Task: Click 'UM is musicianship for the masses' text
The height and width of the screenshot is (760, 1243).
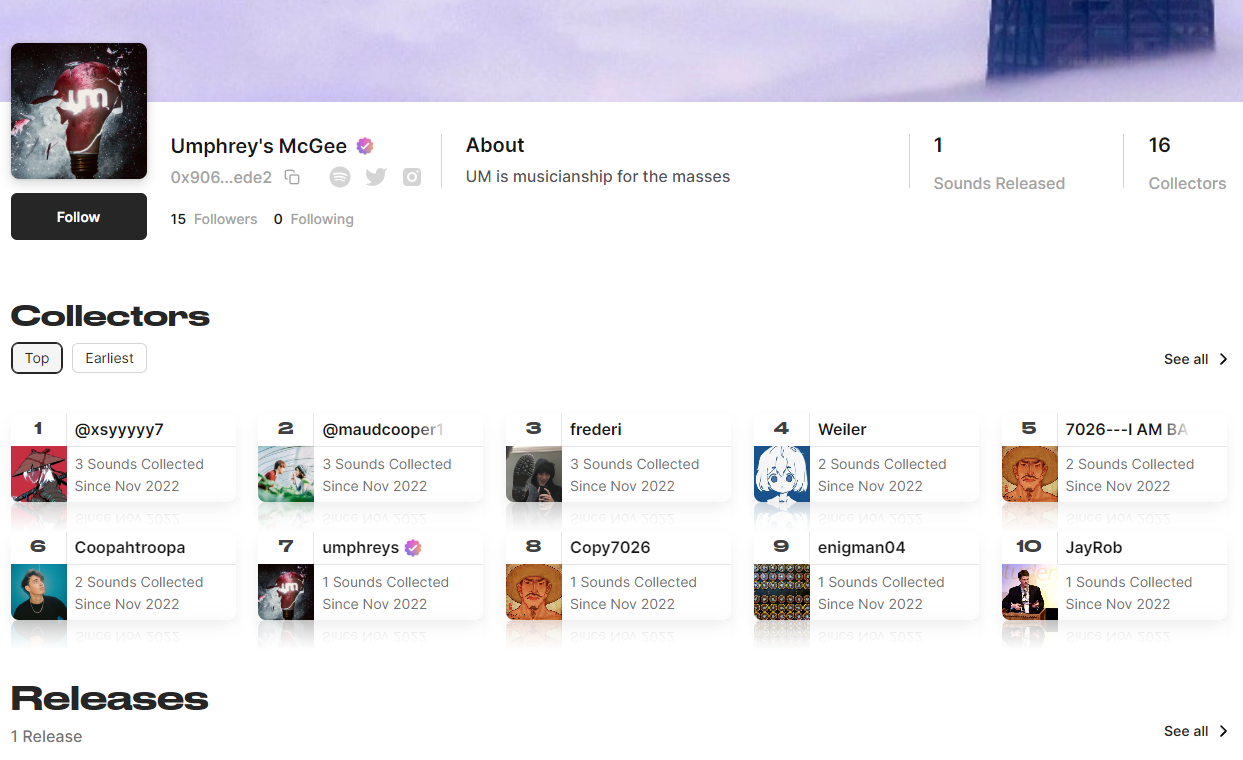Action: pos(598,176)
